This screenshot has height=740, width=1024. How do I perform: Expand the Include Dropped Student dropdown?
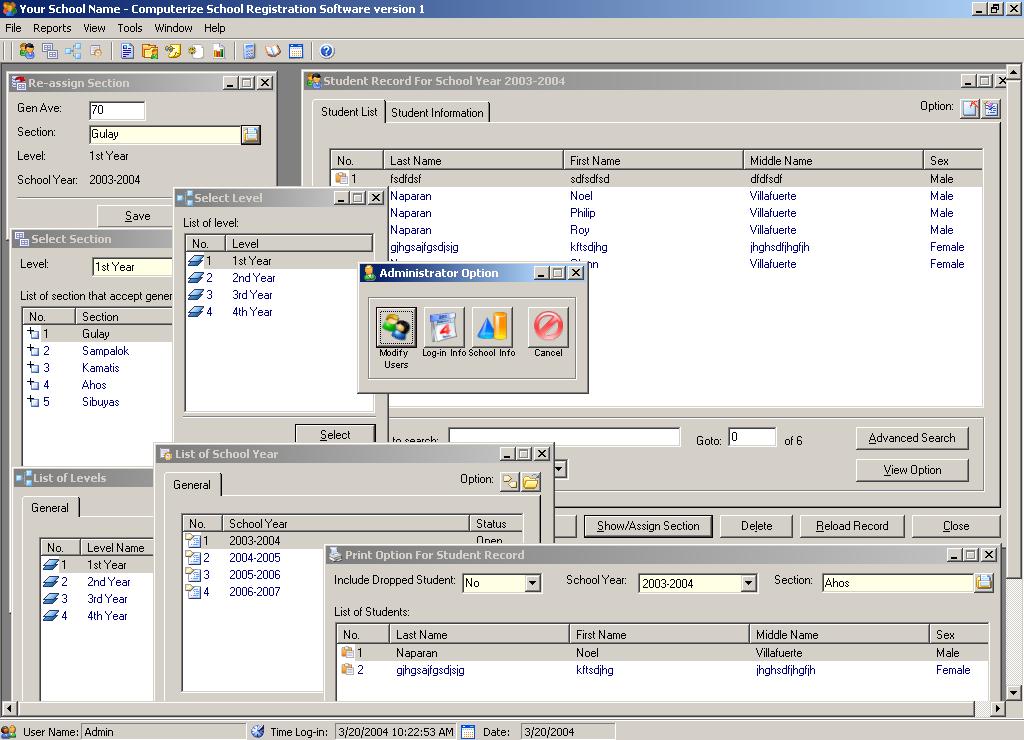click(532, 583)
